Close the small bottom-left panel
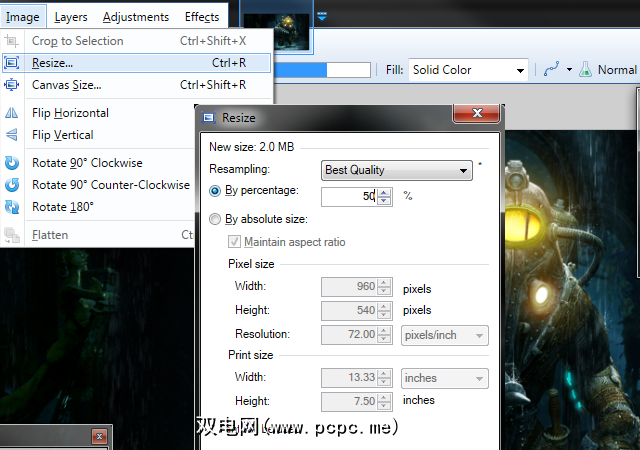 [x=99, y=437]
